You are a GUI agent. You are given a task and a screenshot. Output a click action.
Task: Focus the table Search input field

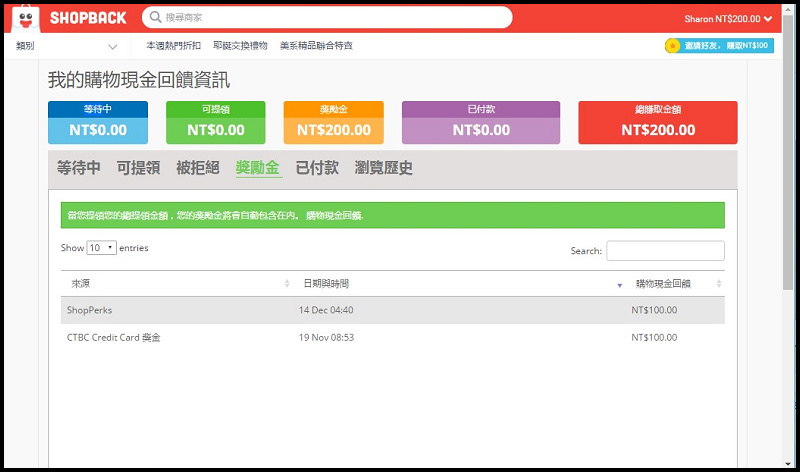(x=665, y=251)
